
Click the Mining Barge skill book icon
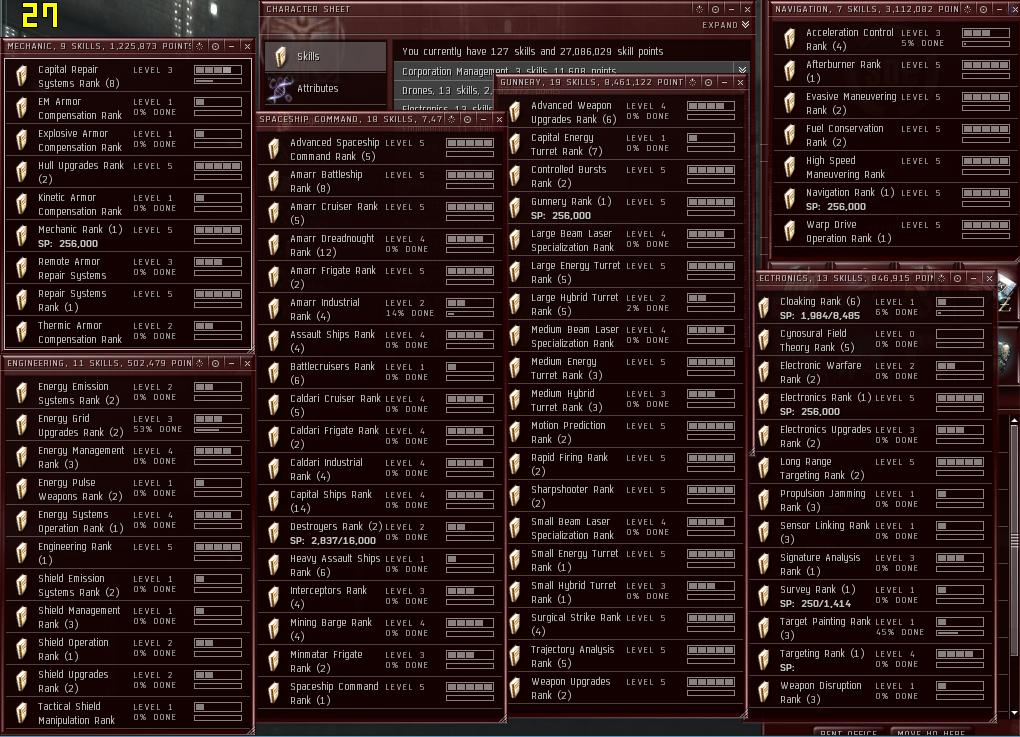[x=274, y=630]
